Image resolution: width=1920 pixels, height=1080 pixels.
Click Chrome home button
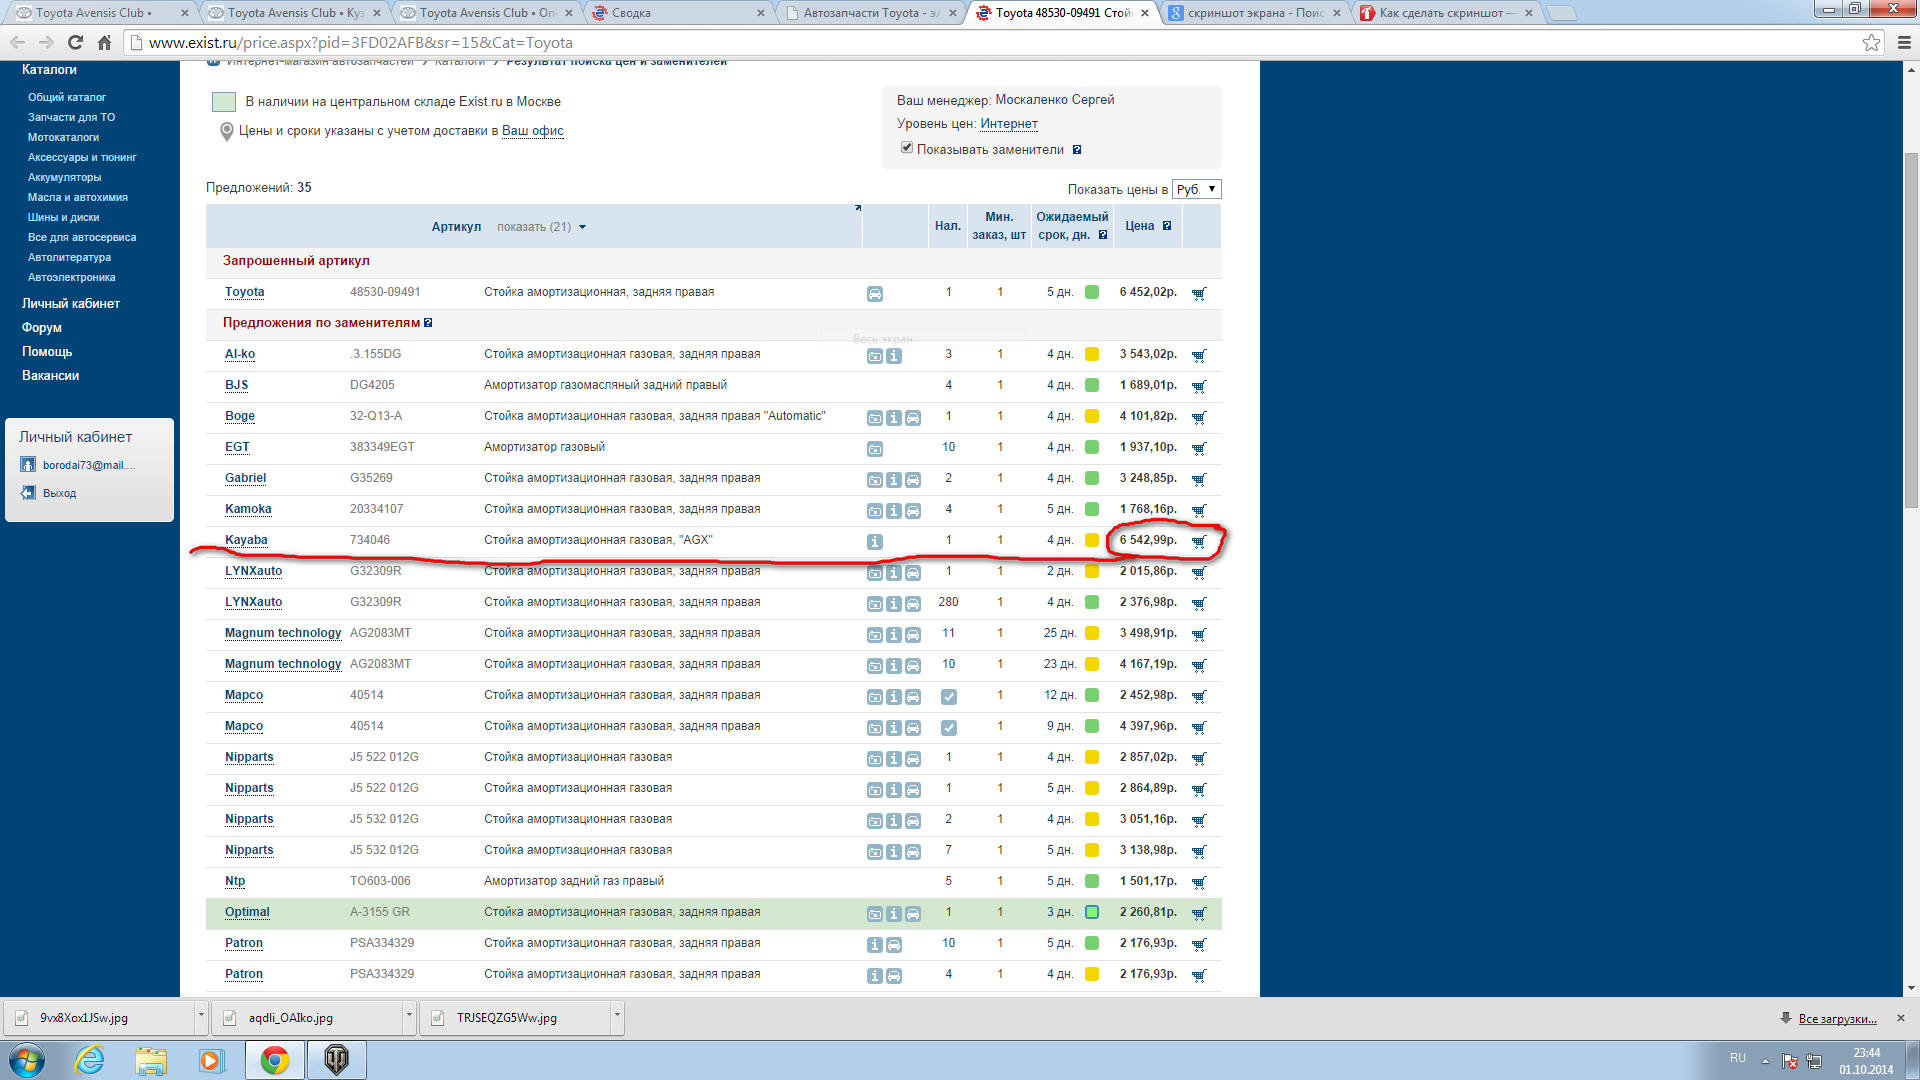(x=104, y=42)
